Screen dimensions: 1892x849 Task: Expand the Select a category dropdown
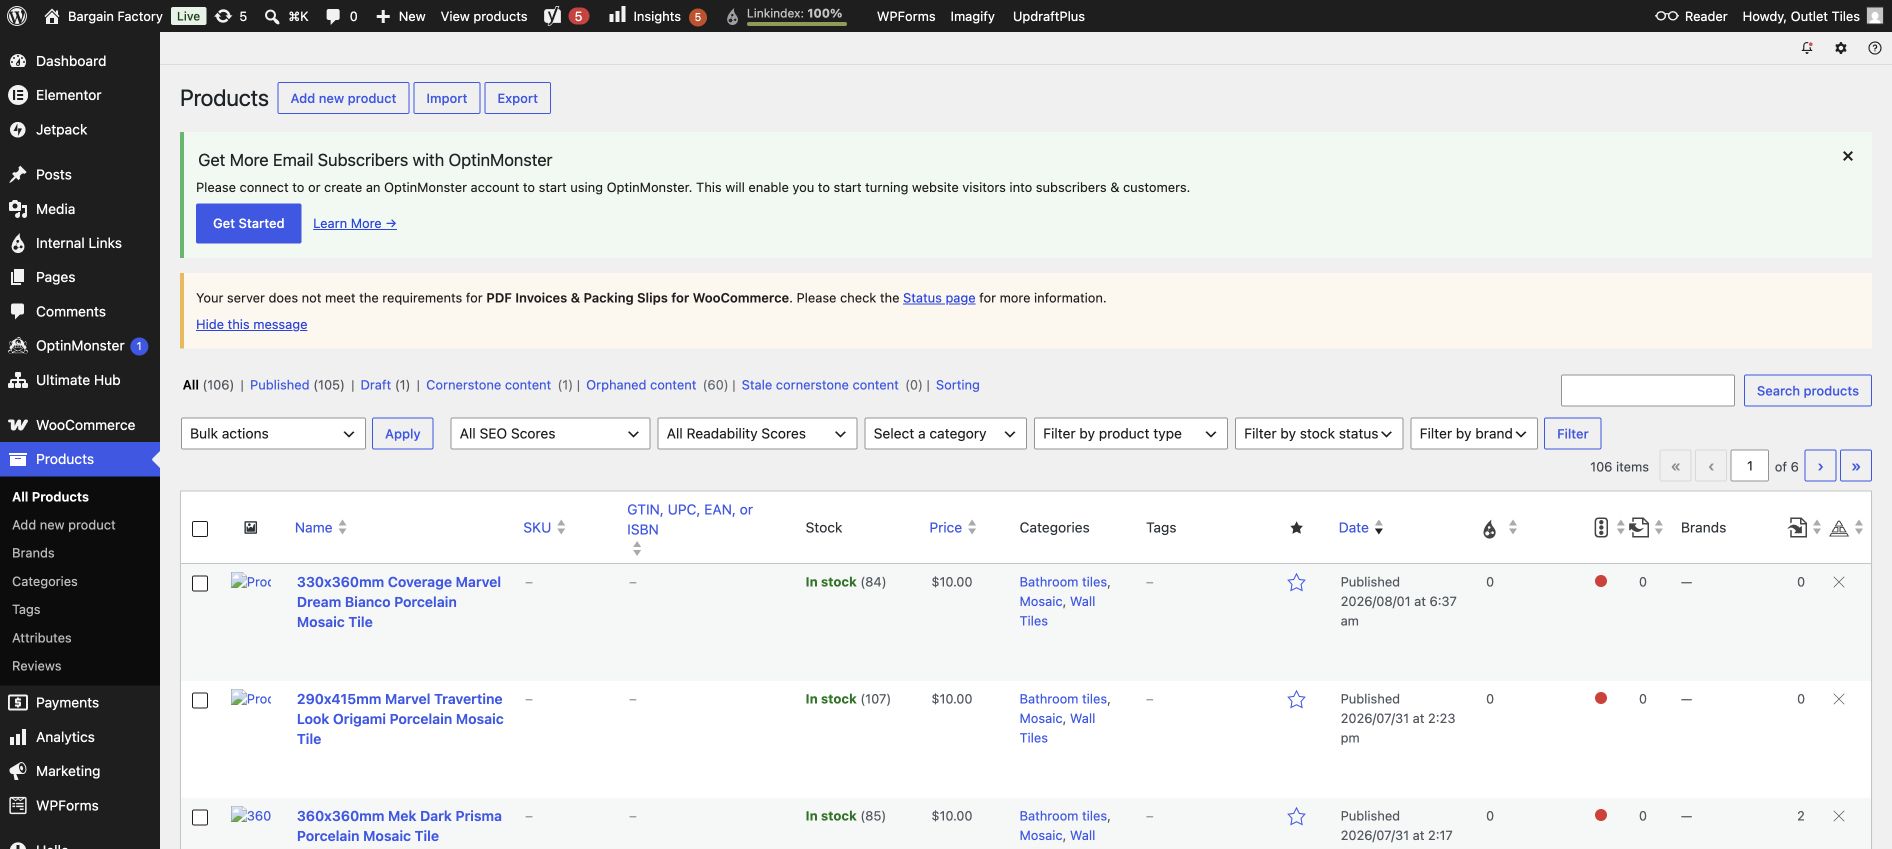(x=945, y=433)
